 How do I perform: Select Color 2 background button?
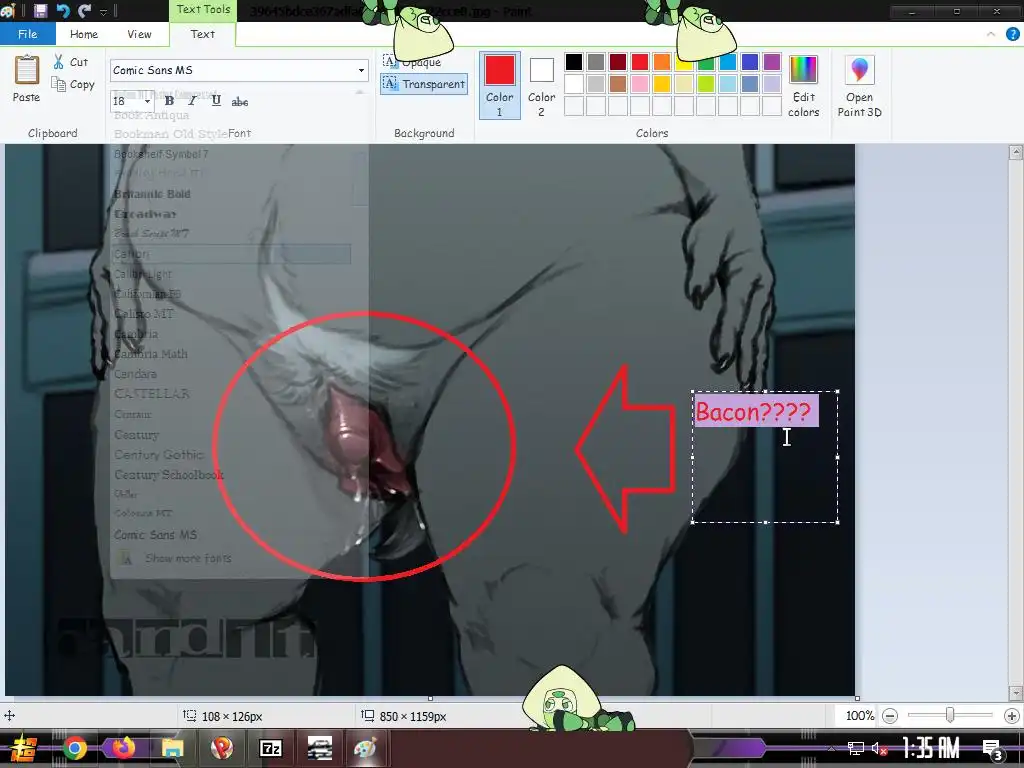click(x=541, y=85)
